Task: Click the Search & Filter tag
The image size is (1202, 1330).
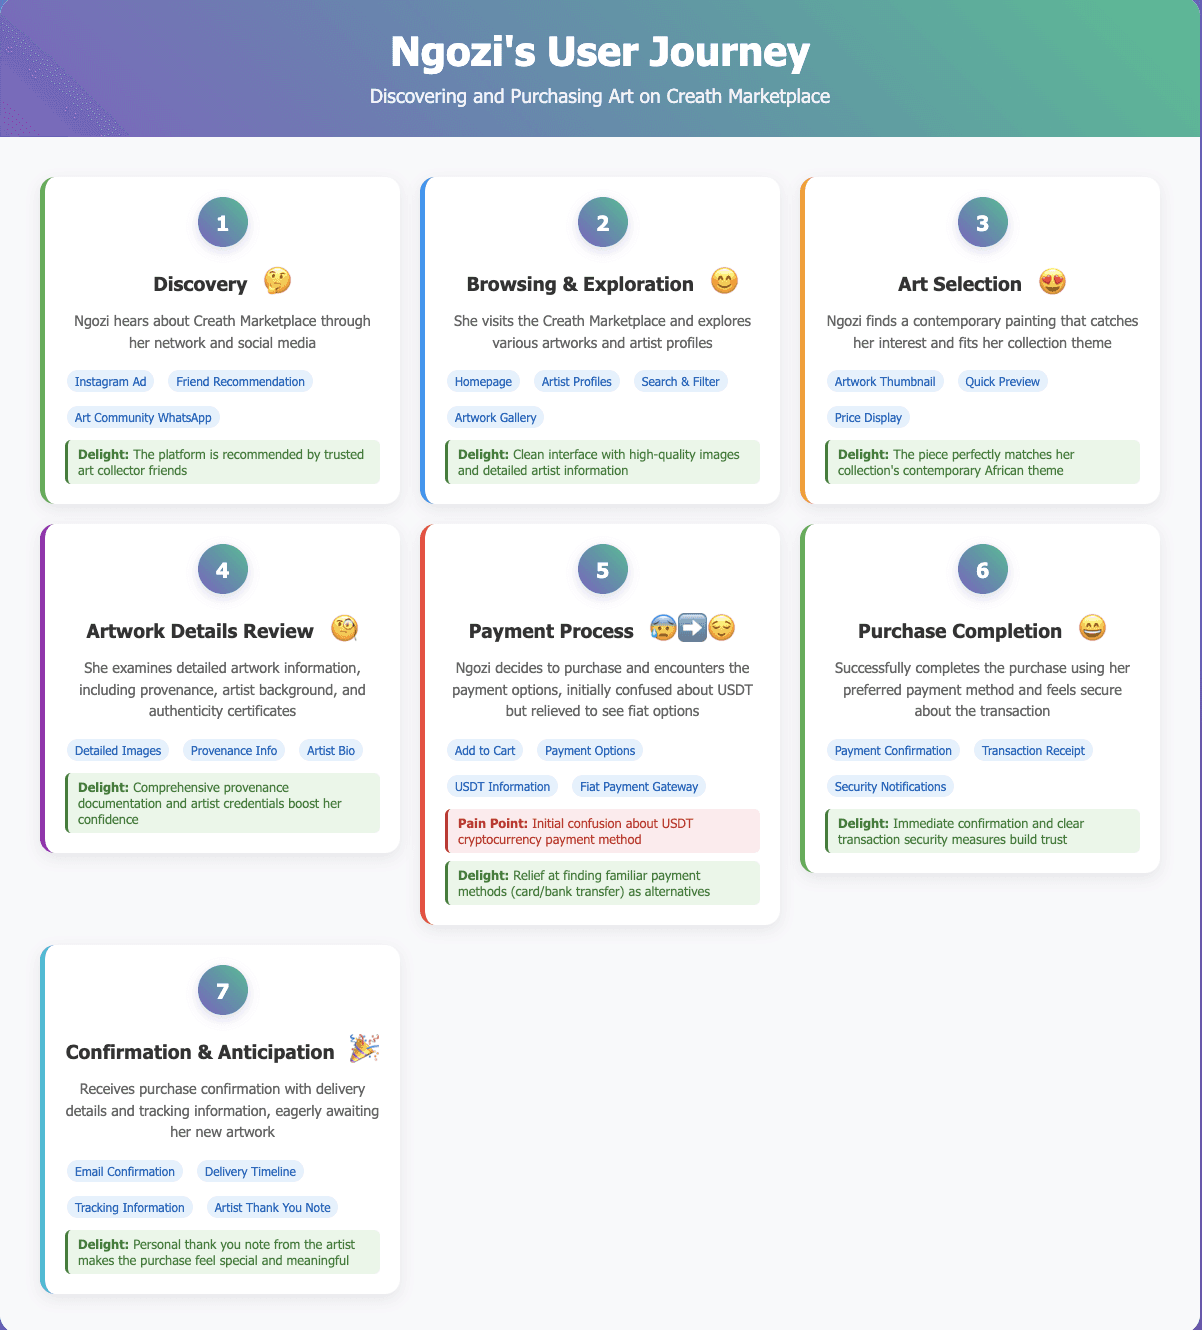Action: click(680, 381)
